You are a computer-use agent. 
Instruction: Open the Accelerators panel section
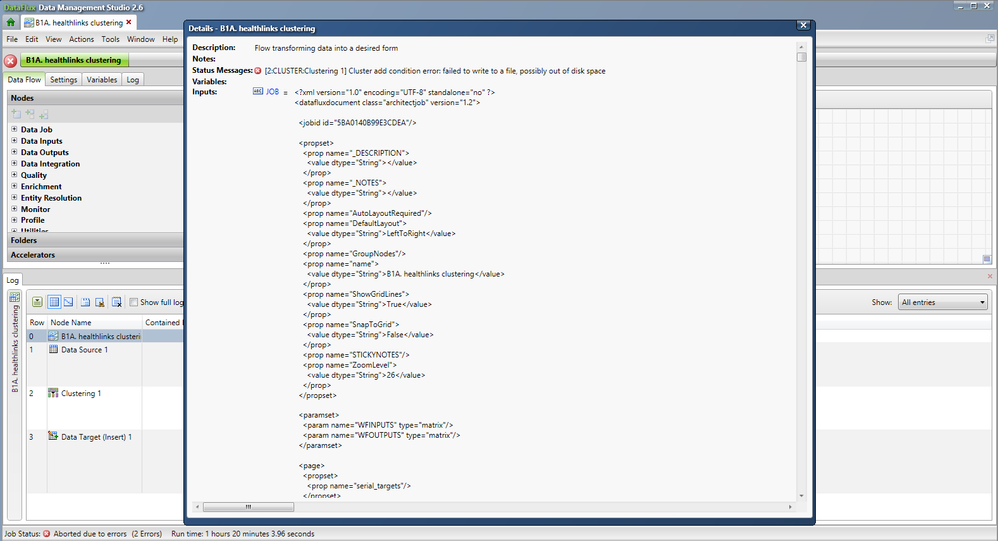point(95,255)
